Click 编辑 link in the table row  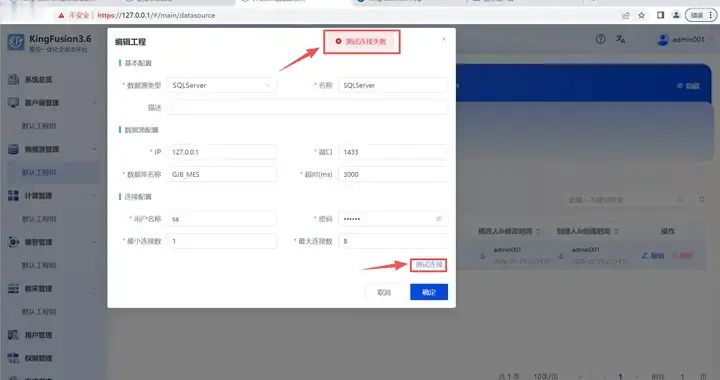pos(653,255)
